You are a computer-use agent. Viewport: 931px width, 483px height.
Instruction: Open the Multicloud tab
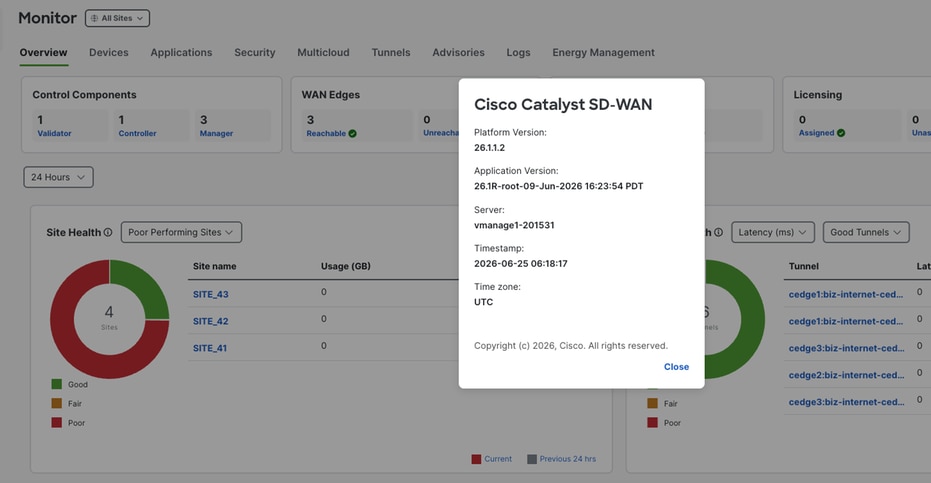tap(323, 52)
